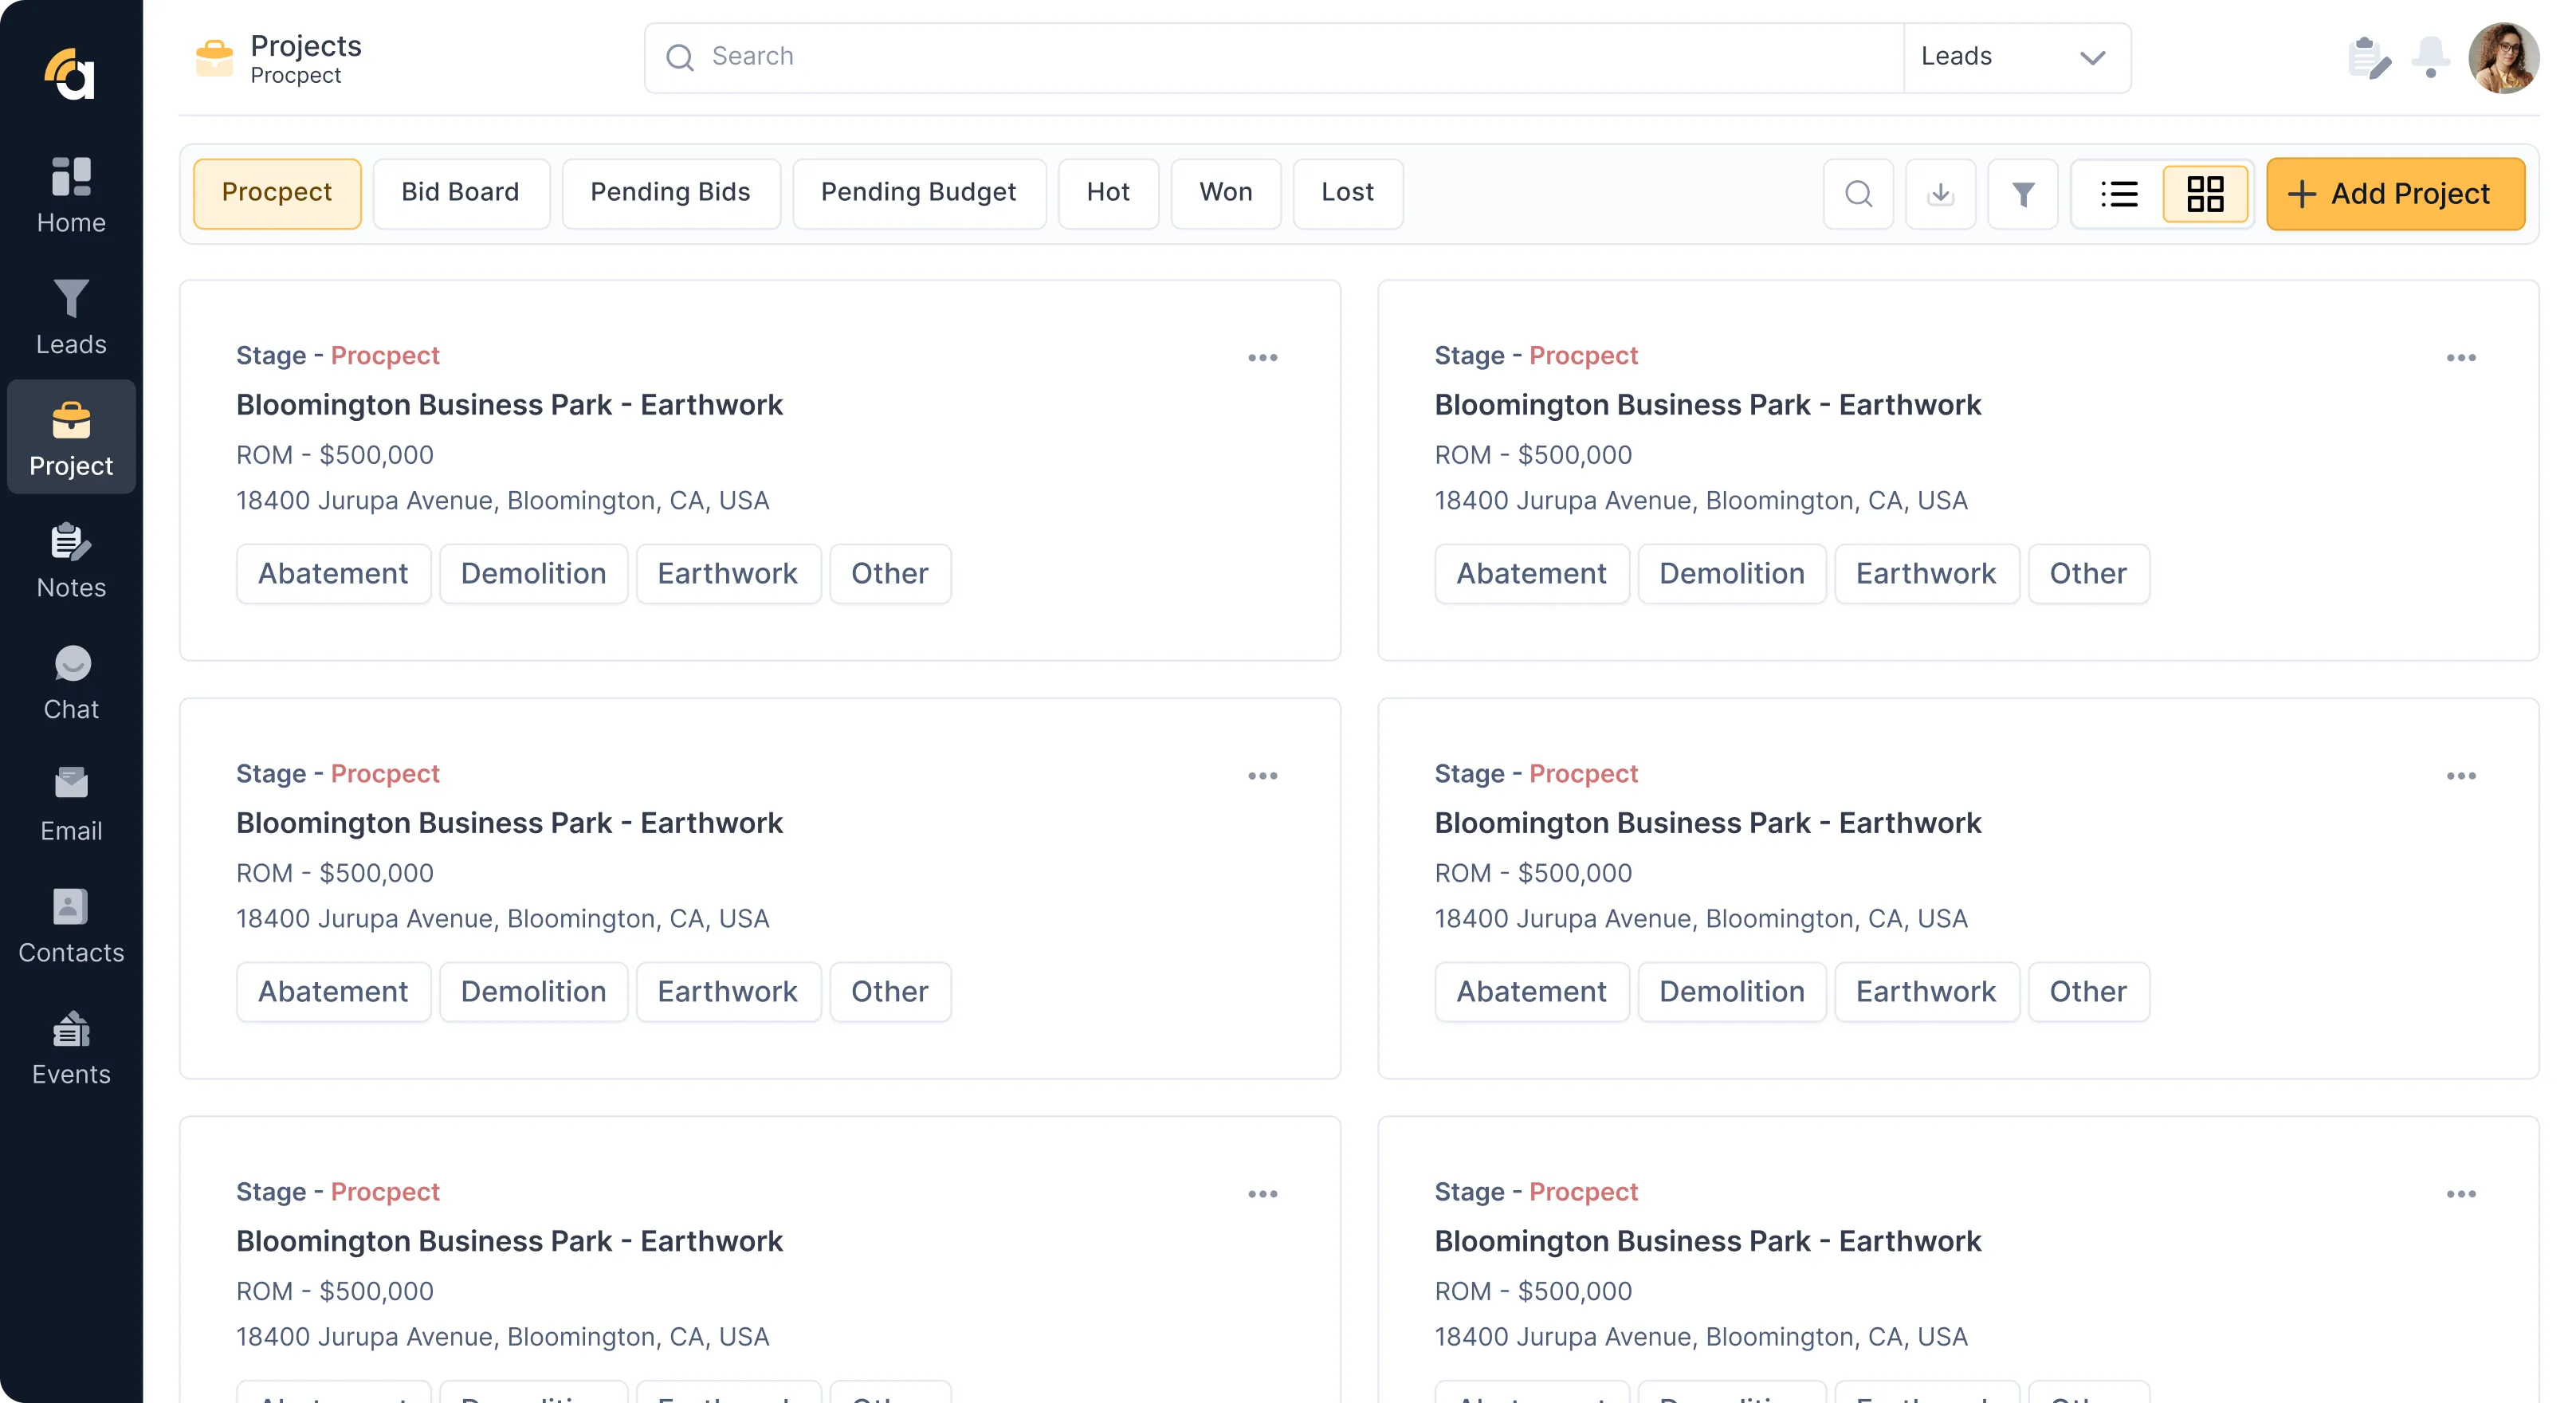Select the Procpect tab

pos(277,193)
